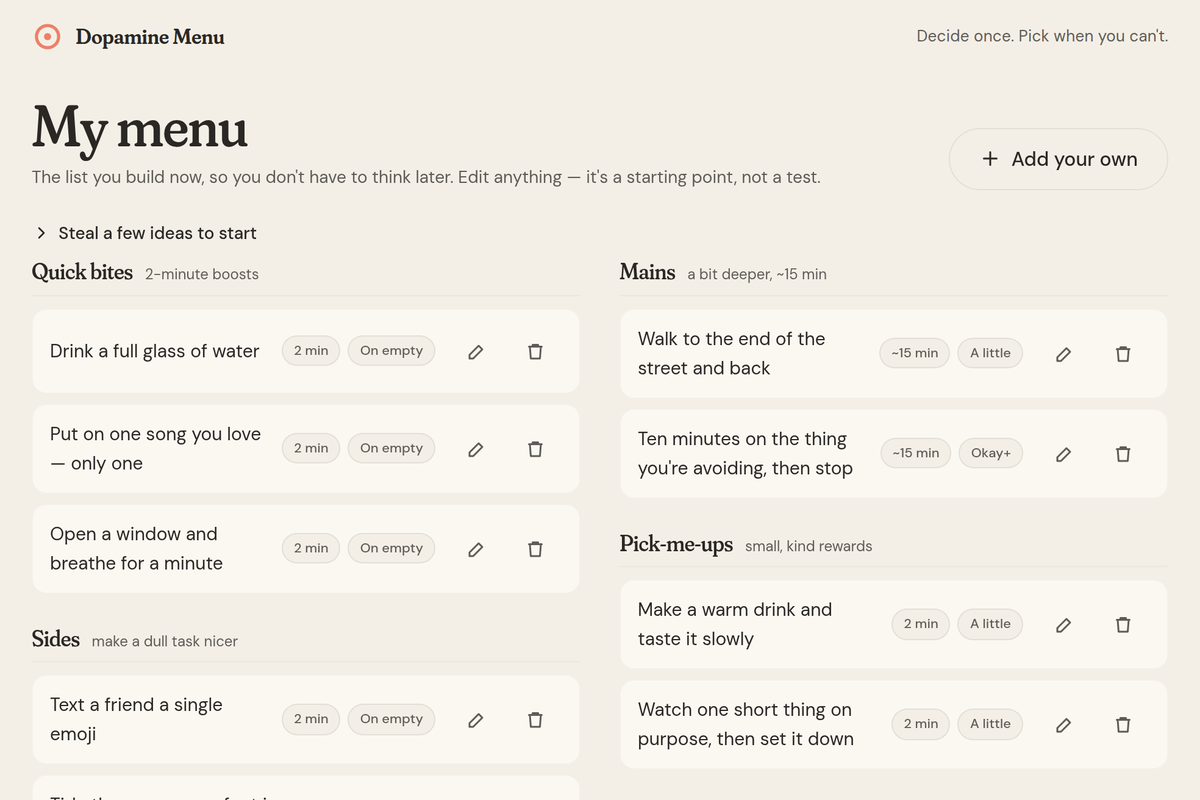
Task: Click '2 min' tag on 'Drink a full glass of water'
Action: click(311, 351)
